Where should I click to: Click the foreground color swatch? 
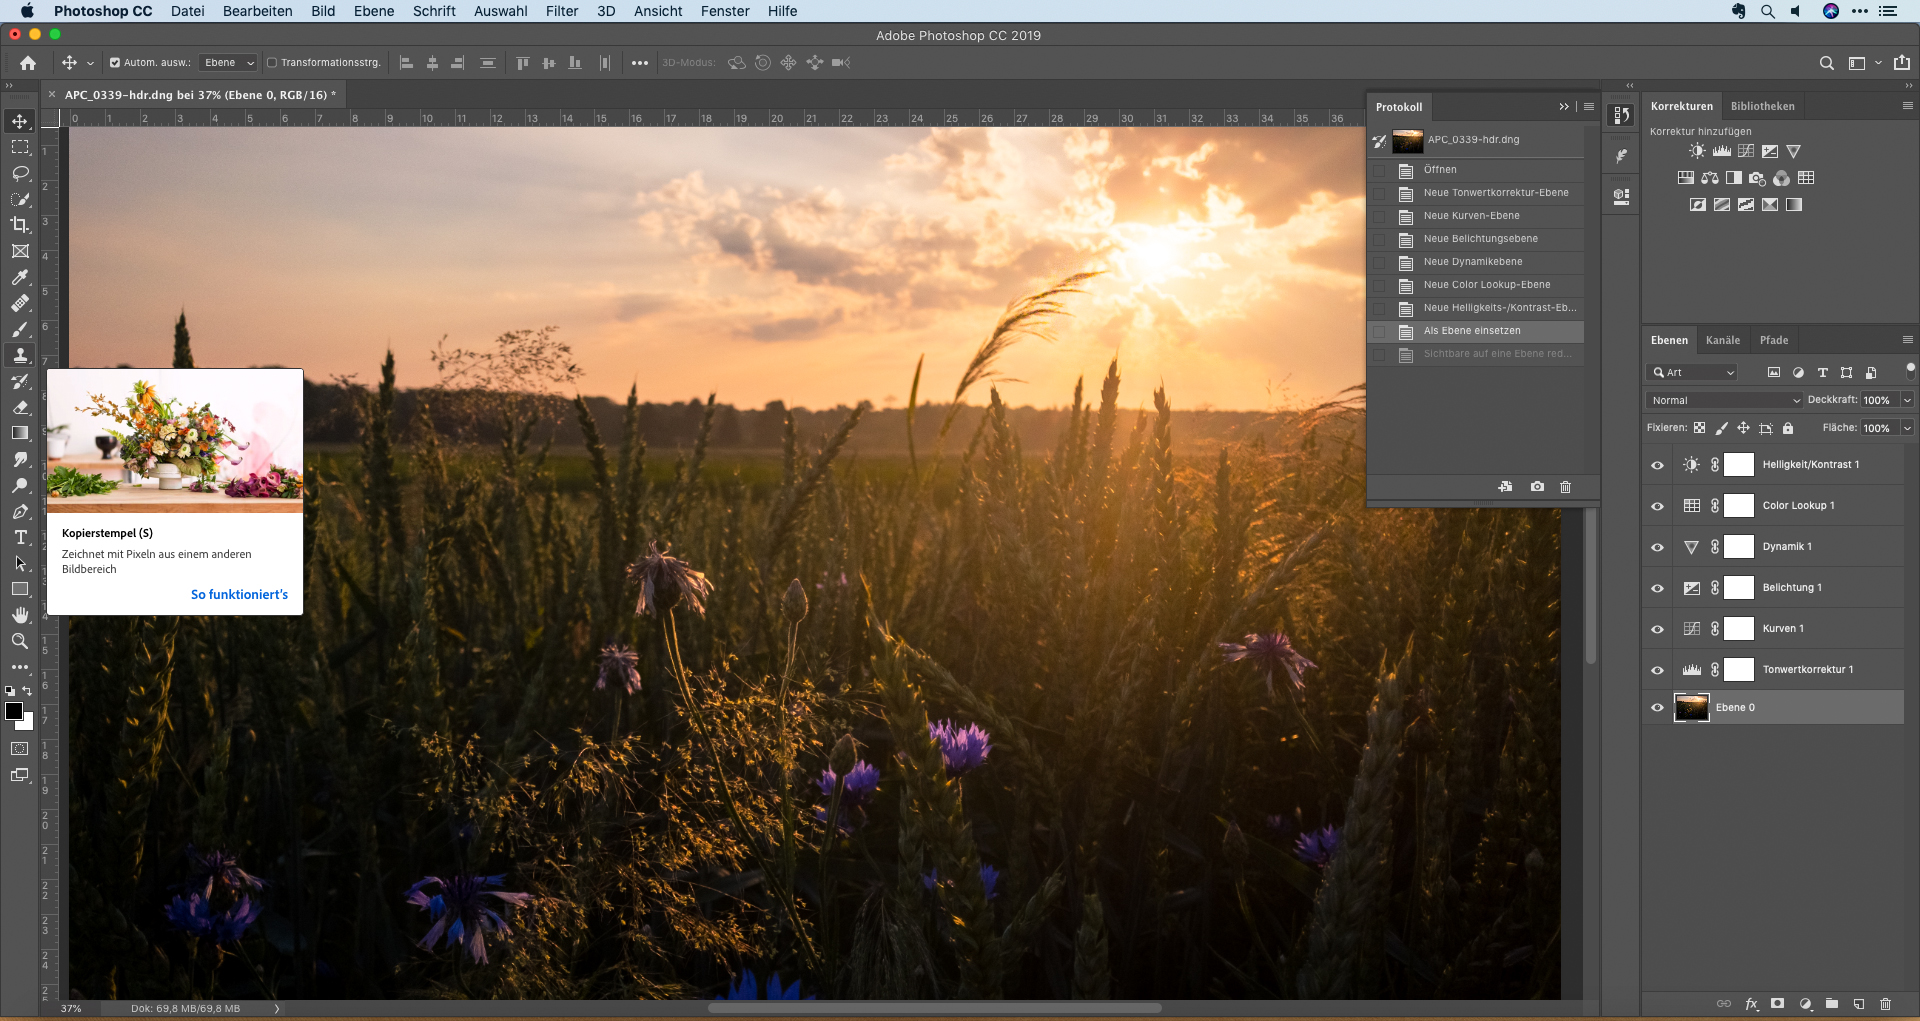pos(14,711)
